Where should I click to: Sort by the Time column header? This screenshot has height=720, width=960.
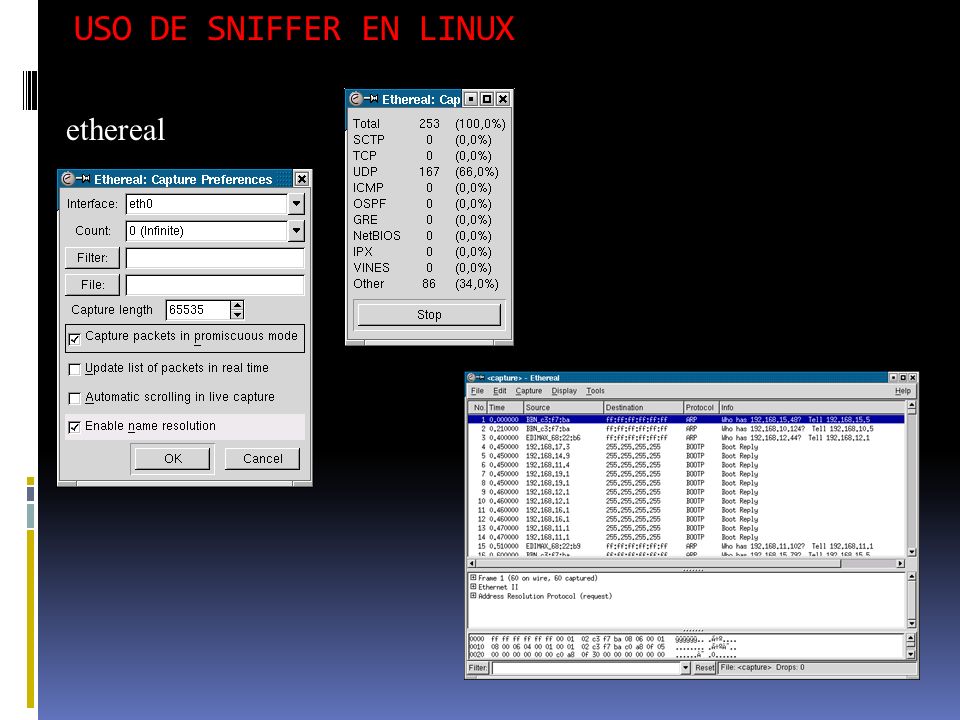(x=505, y=407)
